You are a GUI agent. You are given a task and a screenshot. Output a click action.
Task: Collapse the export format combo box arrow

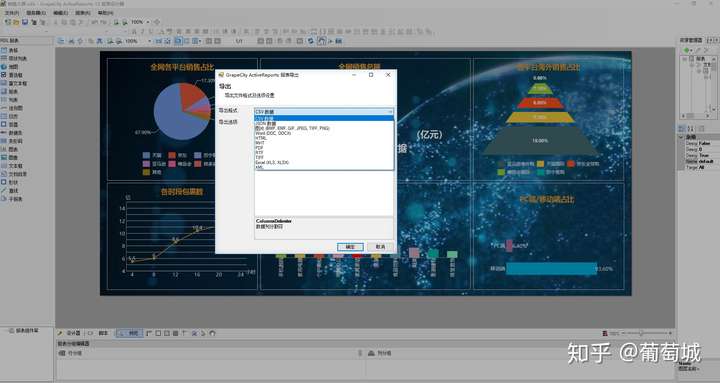390,112
